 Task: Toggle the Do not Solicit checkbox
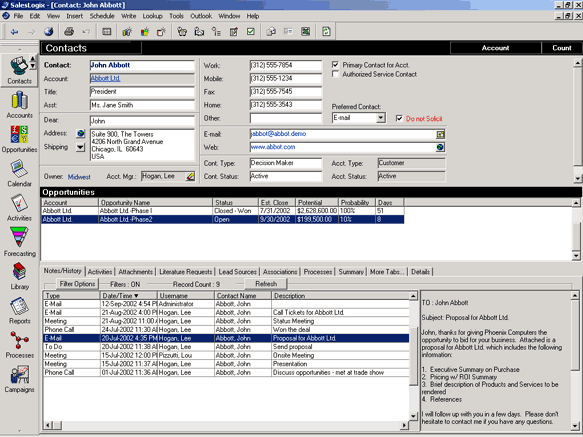tap(399, 119)
